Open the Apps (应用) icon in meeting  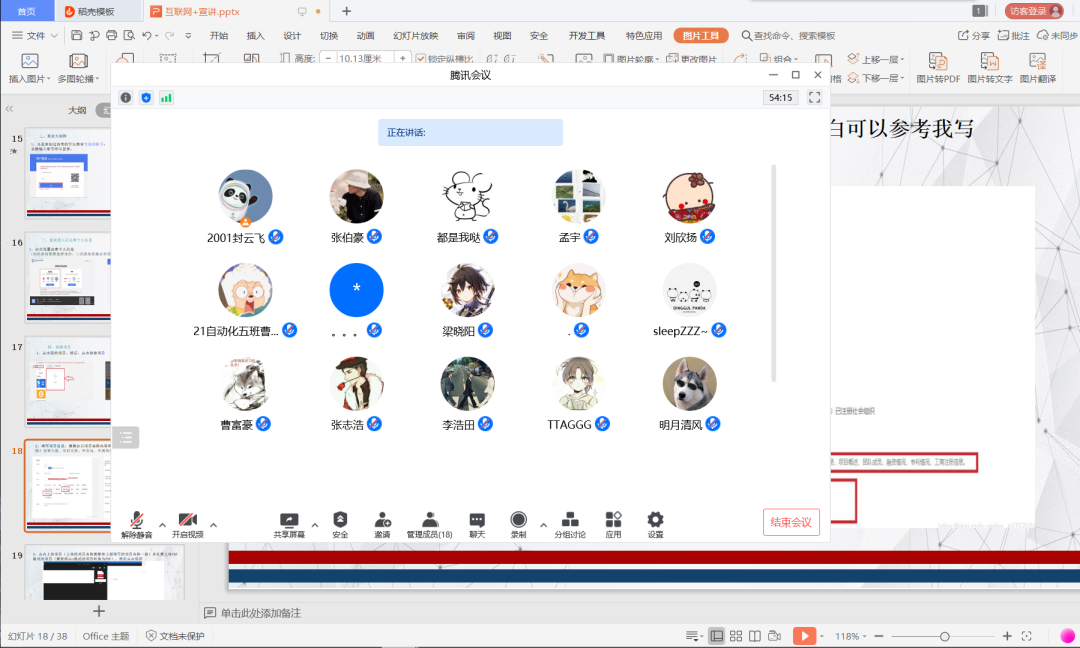[x=613, y=525]
